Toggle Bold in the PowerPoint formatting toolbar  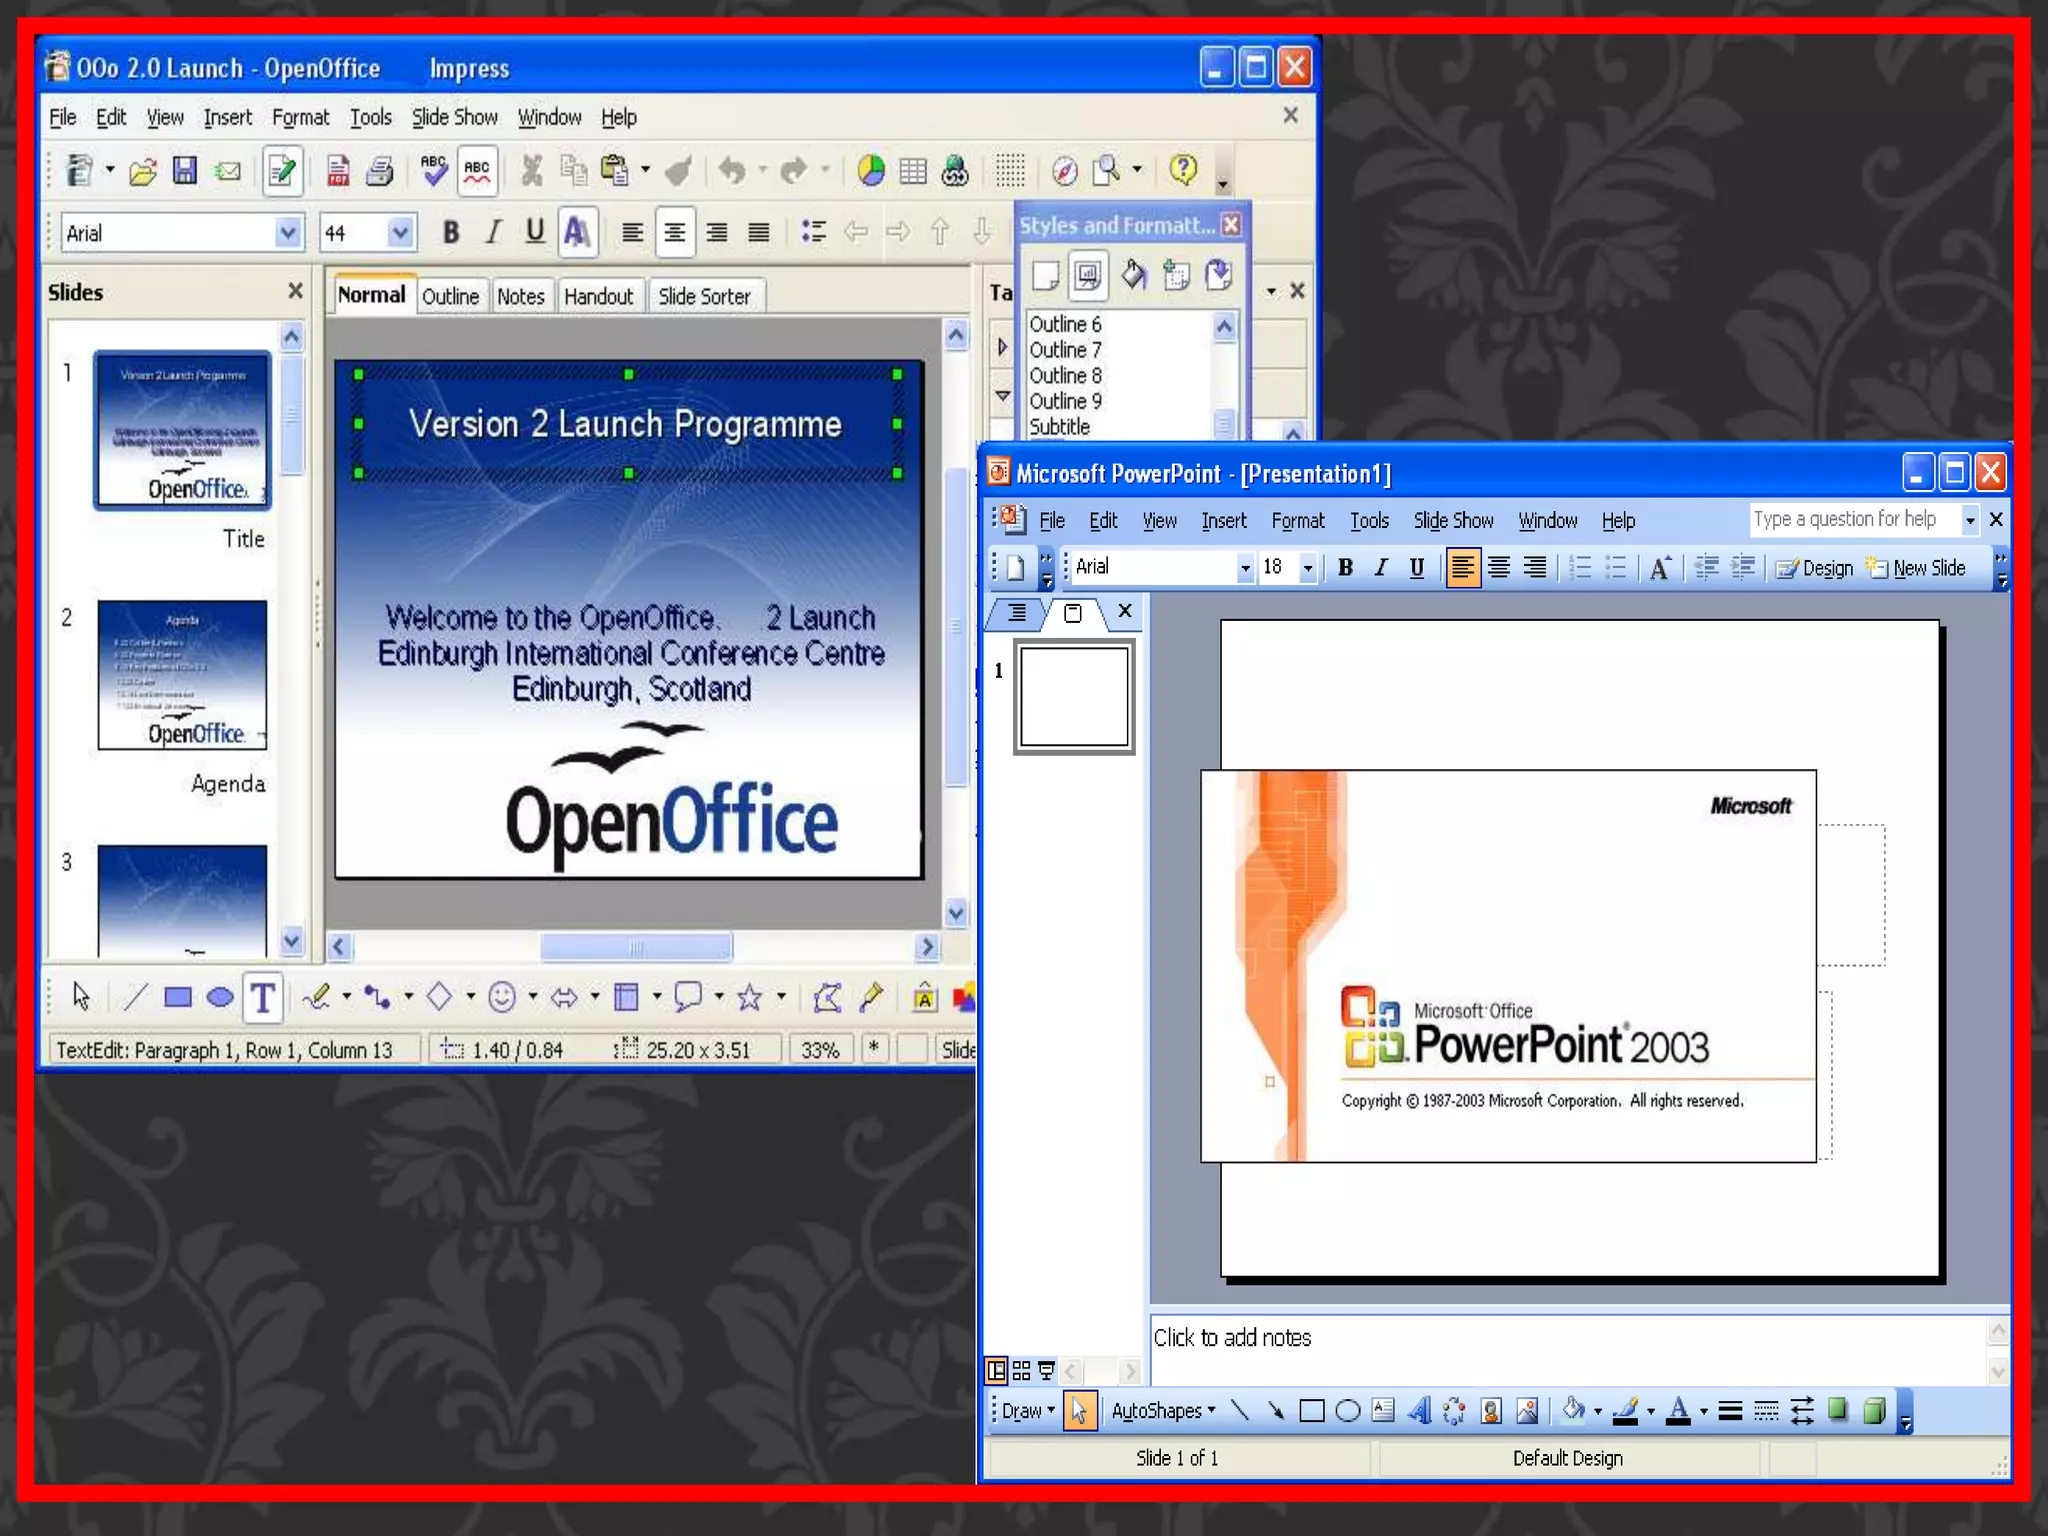pyautogui.click(x=1346, y=568)
